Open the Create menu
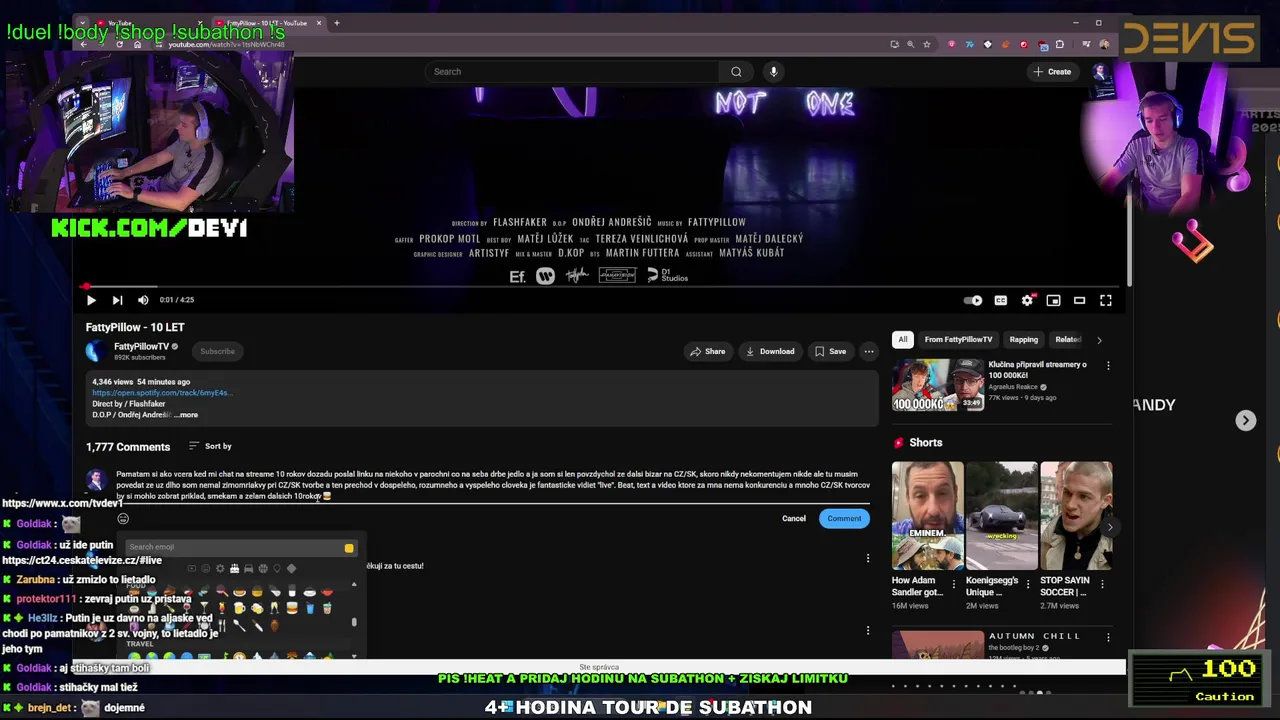 point(1052,72)
